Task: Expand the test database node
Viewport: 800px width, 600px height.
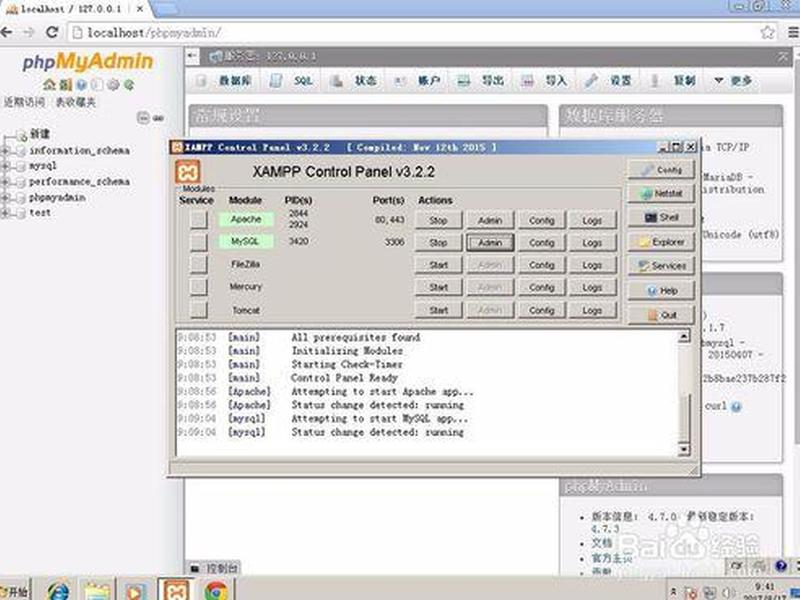Action: click(x=5, y=213)
